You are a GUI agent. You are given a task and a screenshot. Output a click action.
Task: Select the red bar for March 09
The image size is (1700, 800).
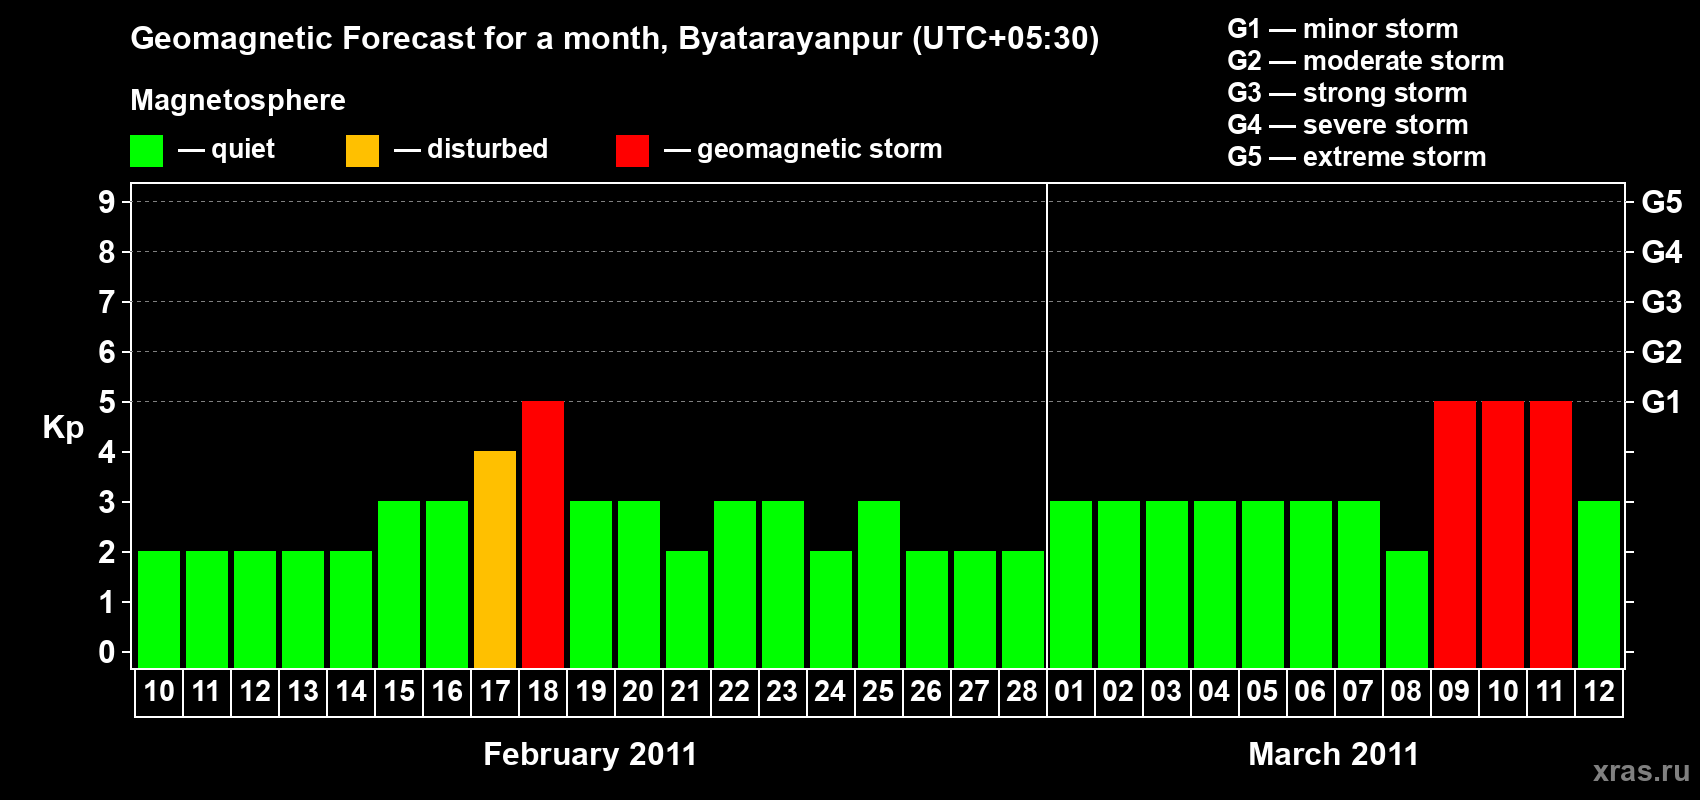pyautogui.click(x=1455, y=534)
